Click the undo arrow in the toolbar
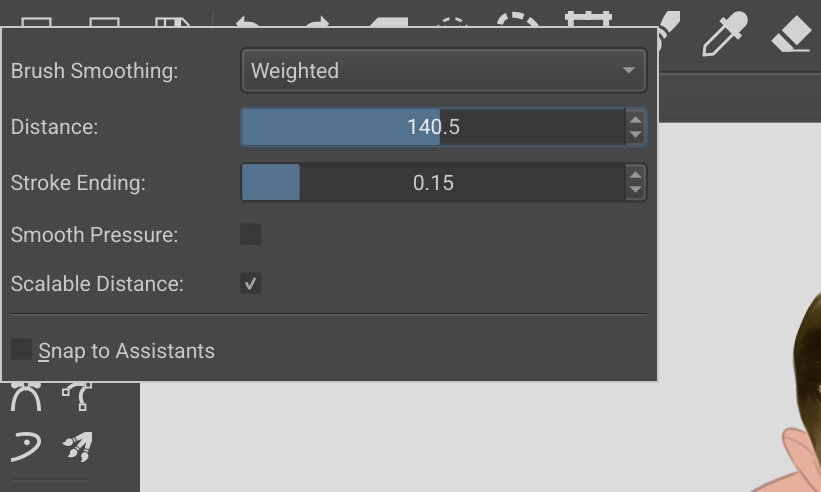The image size is (821, 492). (x=248, y=22)
